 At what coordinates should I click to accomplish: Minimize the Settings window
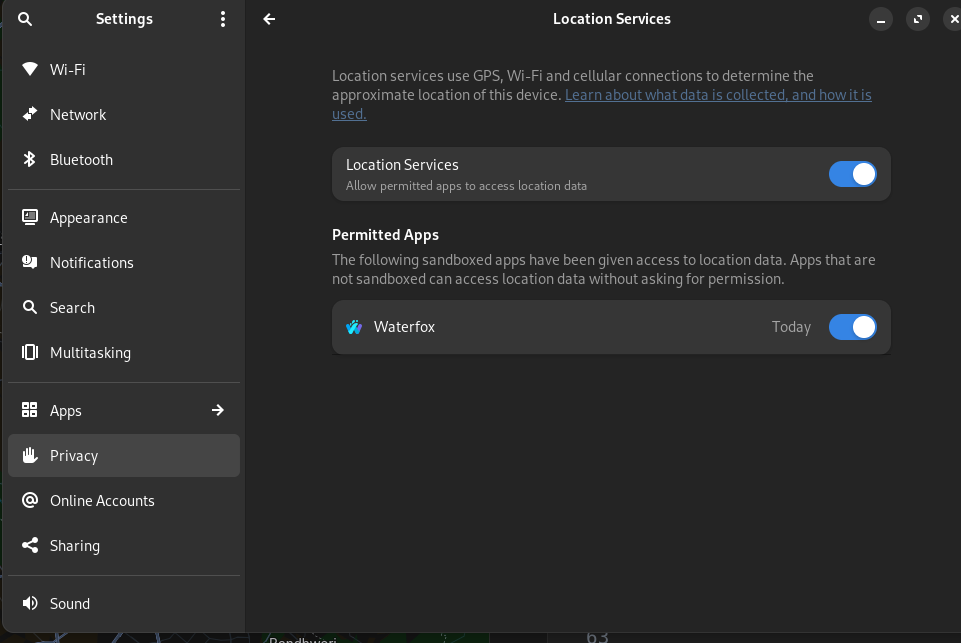point(881,19)
